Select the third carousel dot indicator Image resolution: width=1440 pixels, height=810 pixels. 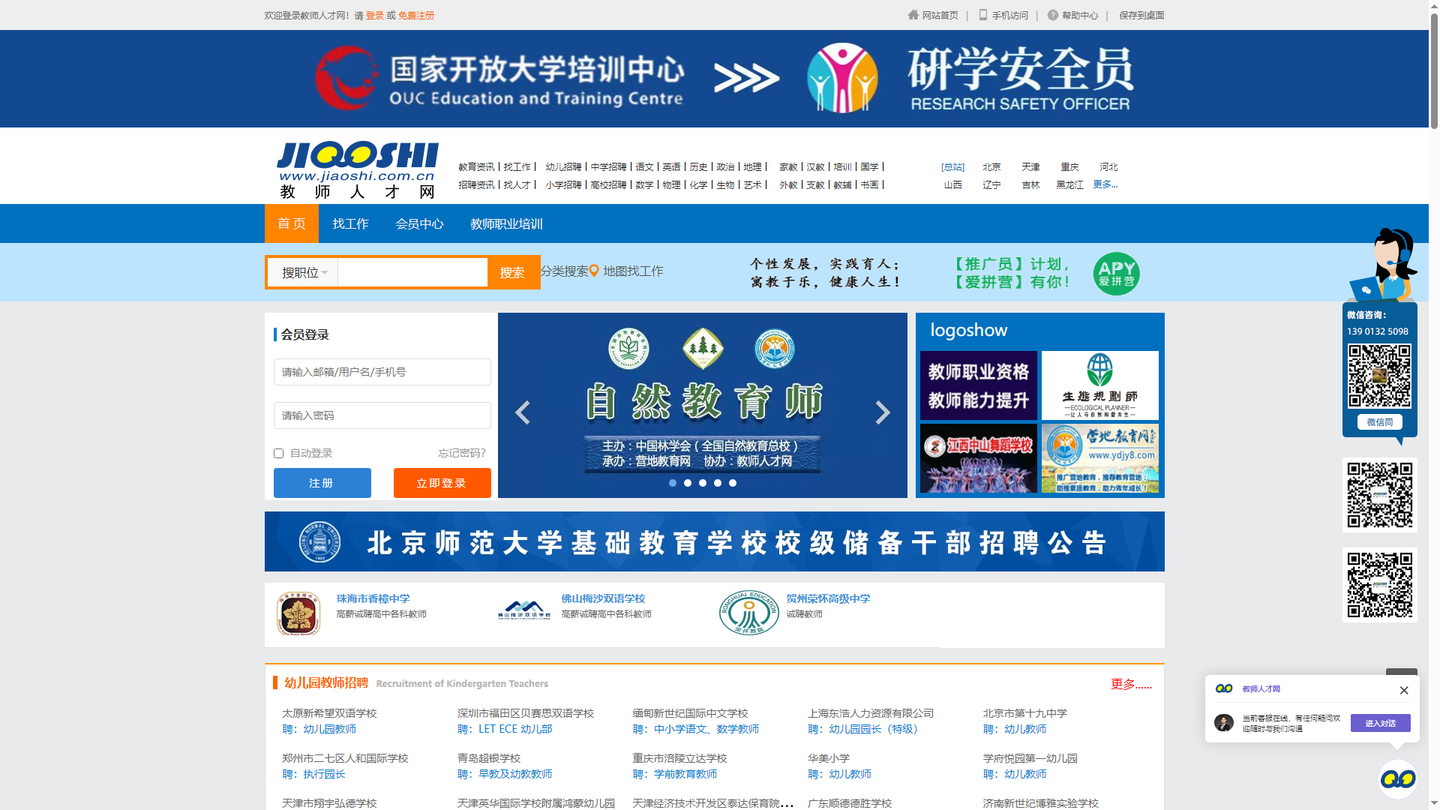703,483
